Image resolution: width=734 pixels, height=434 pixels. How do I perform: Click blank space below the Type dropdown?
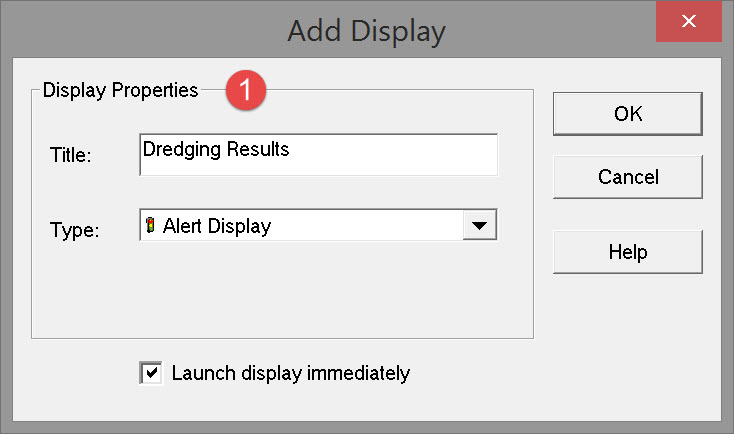point(300,290)
